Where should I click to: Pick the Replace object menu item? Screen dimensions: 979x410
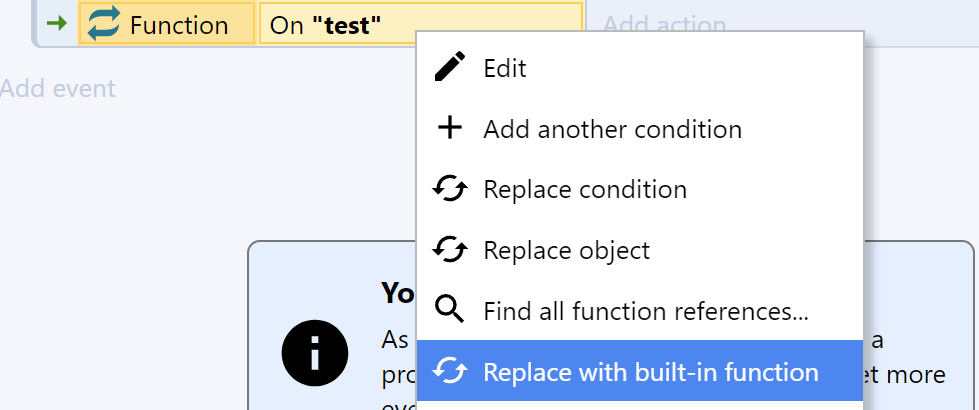[640, 250]
